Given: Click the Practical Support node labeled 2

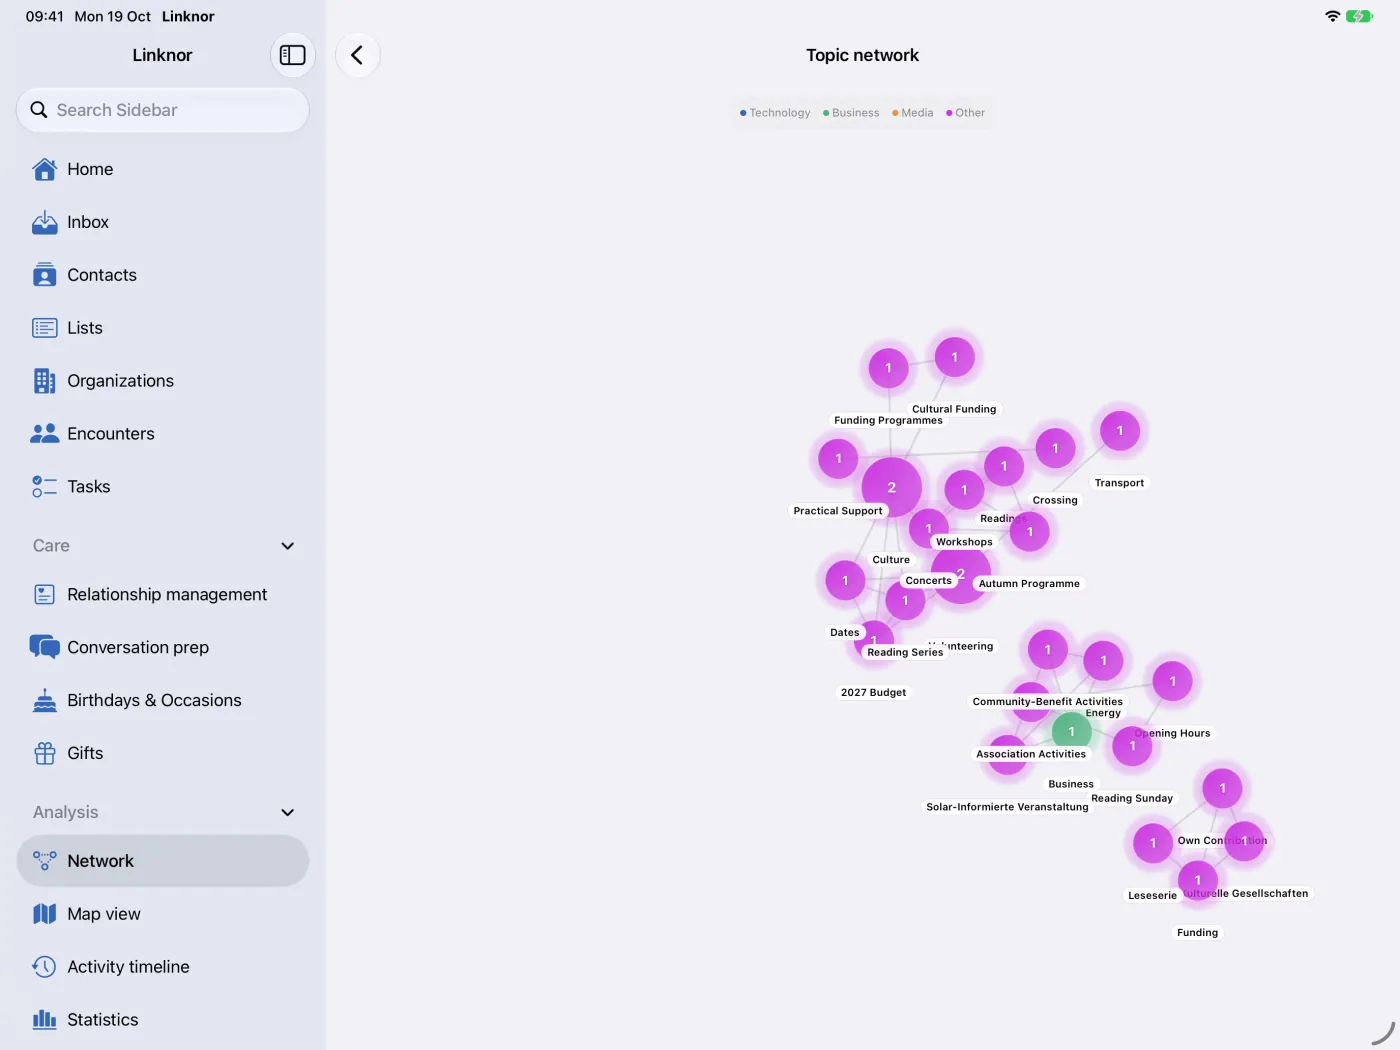Looking at the screenshot, I should point(891,487).
